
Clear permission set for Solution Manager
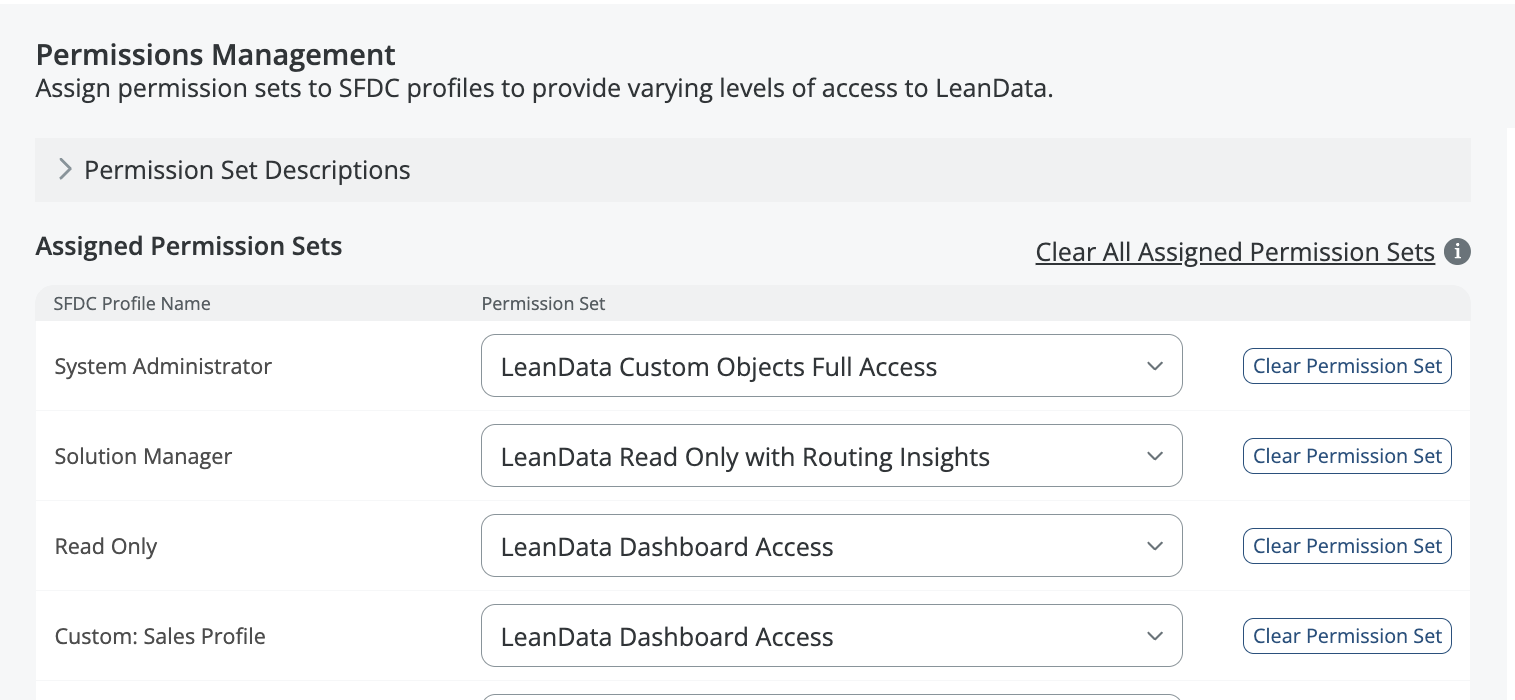1346,456
